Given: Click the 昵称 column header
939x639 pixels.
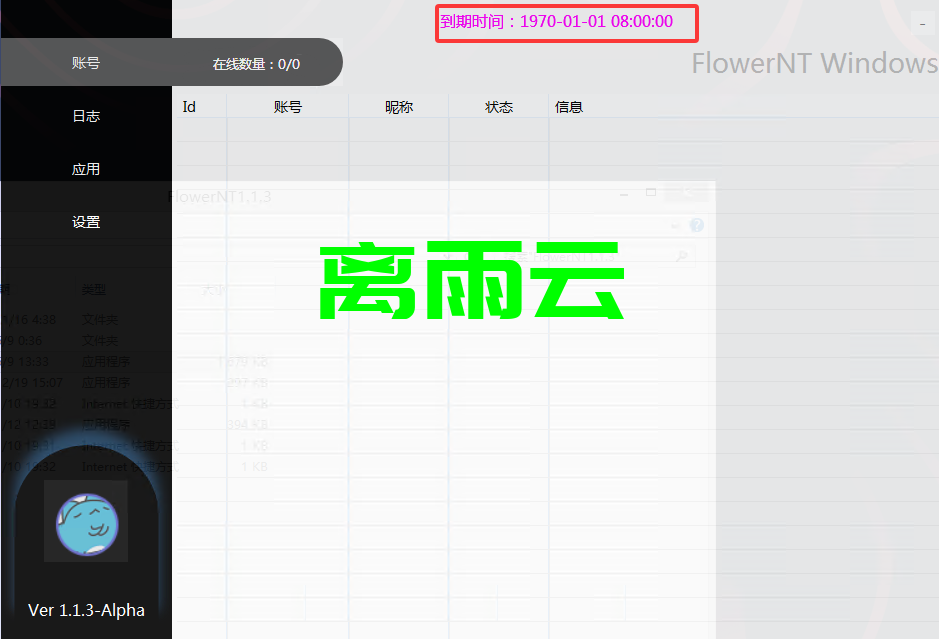Looking at the screenshot, I should [x=399, y=106].
